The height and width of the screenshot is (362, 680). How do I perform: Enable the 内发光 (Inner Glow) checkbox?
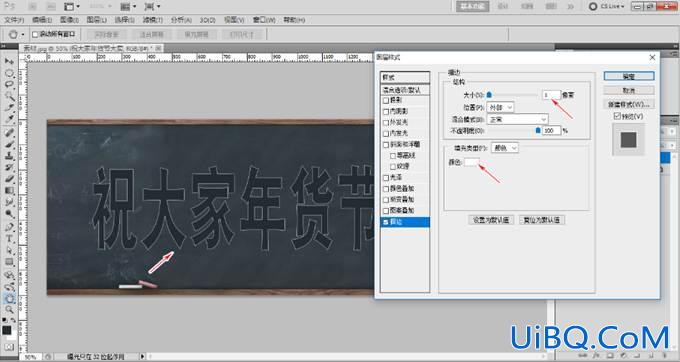[x=386, y=134]
